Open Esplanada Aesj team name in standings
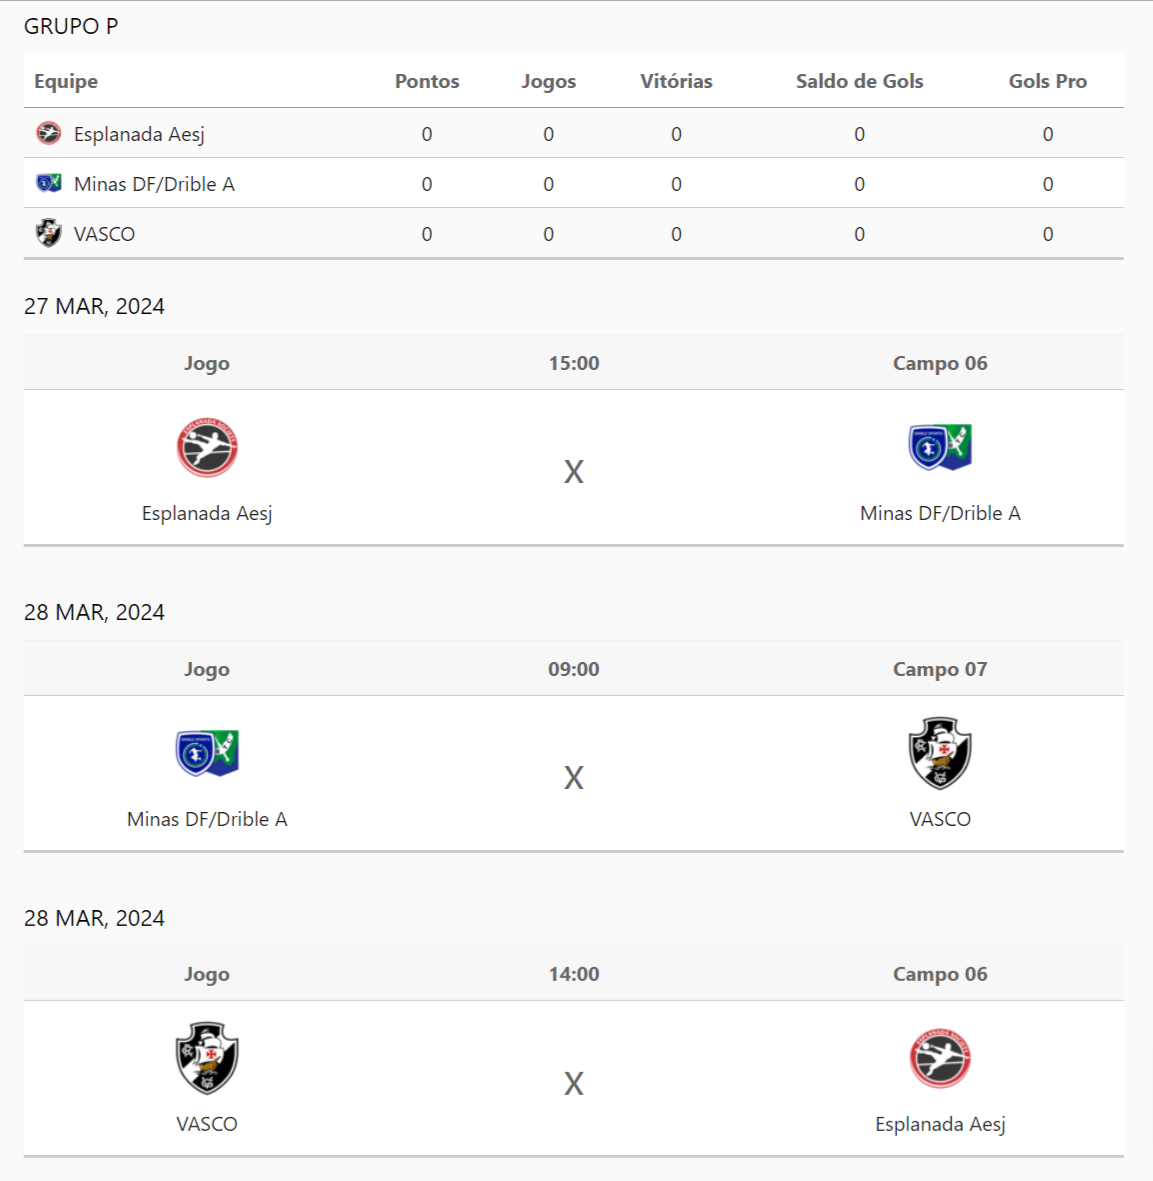 click(x=139, y=134)
